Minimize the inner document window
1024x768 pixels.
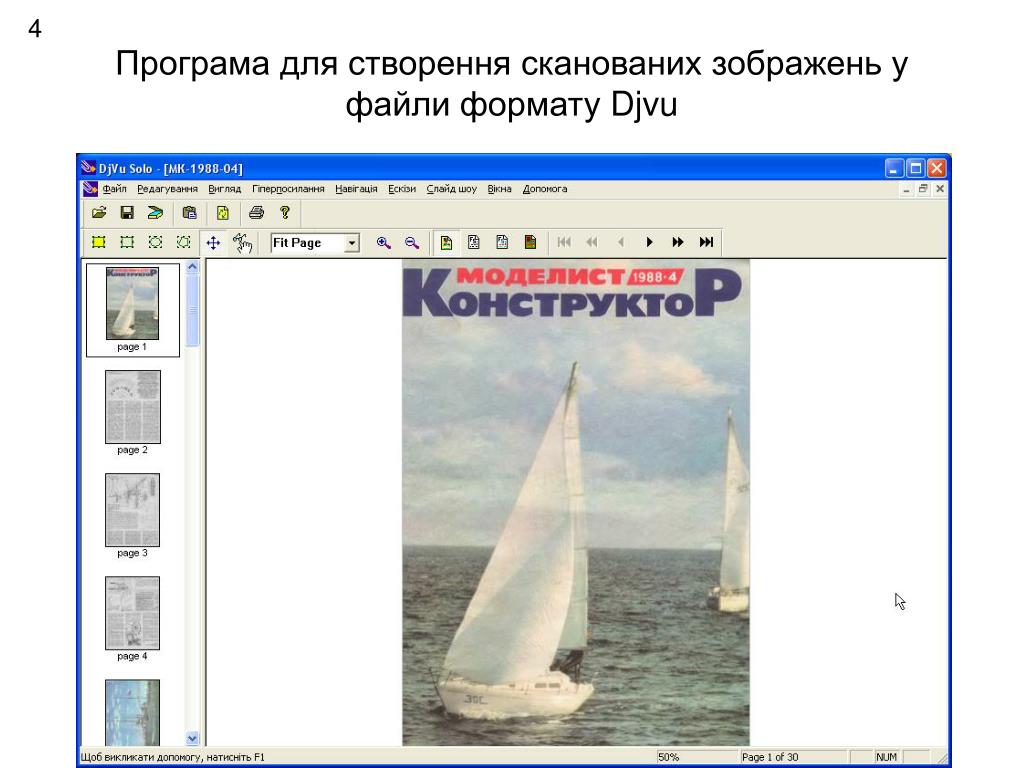(906, 189)
